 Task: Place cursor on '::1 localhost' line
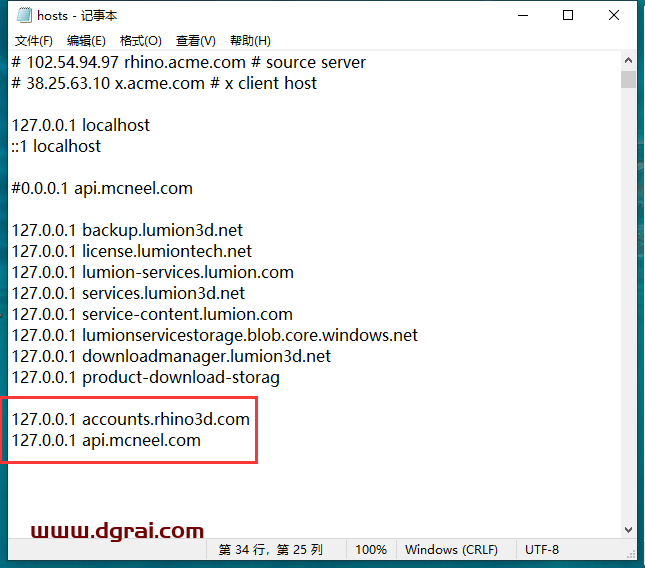pos(56,146)
